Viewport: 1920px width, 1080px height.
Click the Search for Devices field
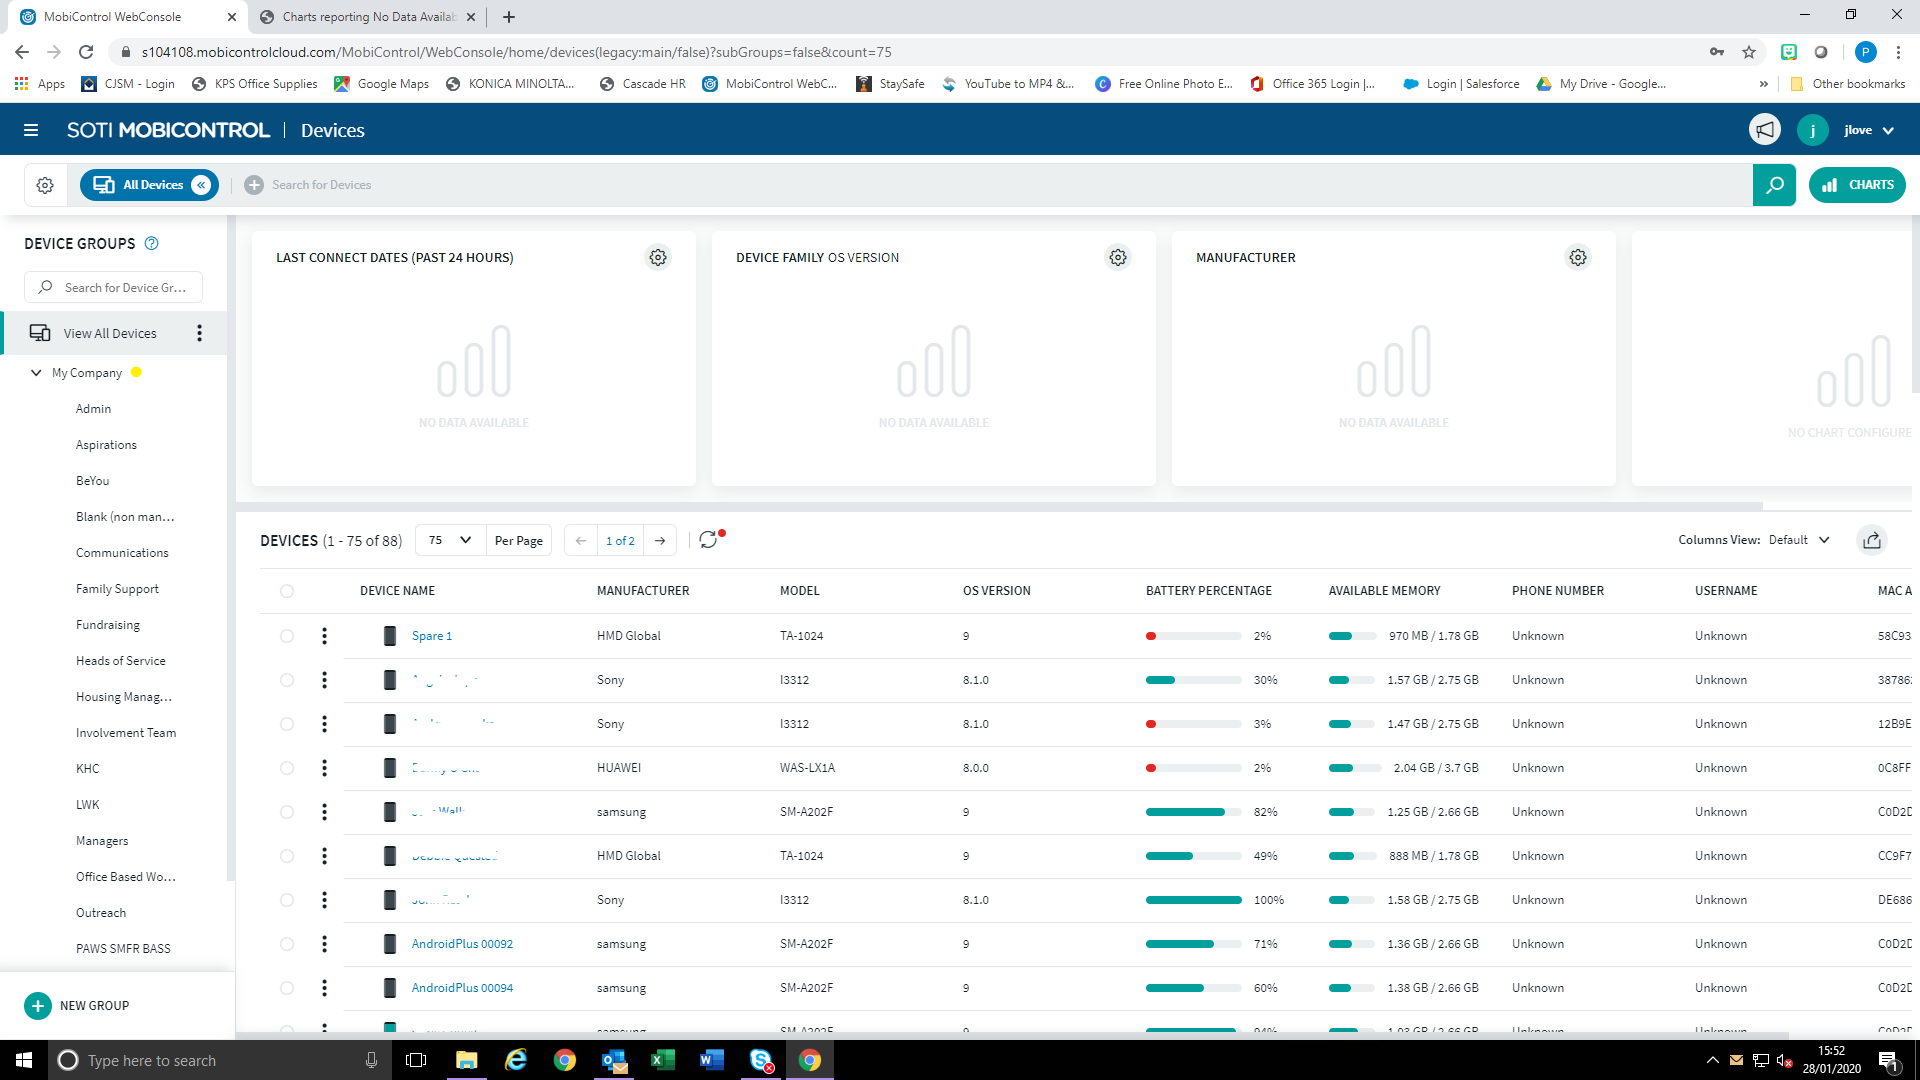tap(321, 185)
